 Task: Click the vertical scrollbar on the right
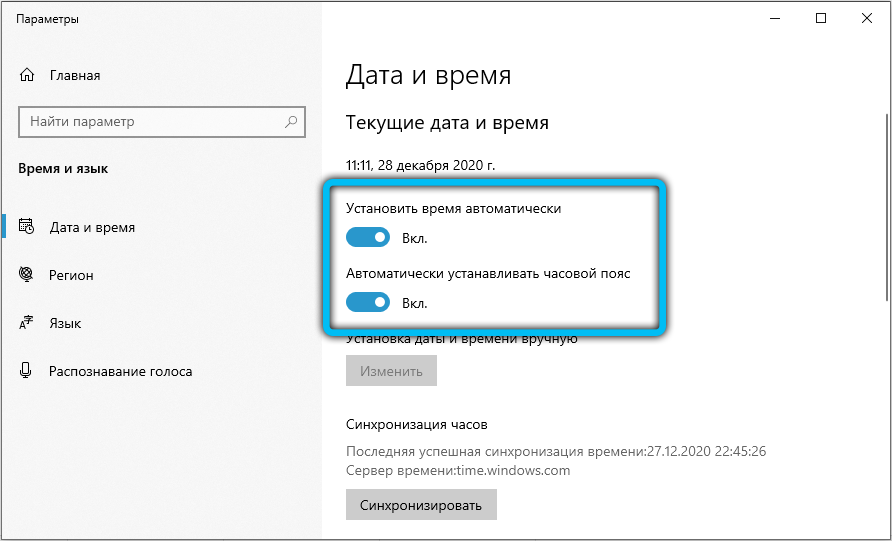(x=886, y=200)
